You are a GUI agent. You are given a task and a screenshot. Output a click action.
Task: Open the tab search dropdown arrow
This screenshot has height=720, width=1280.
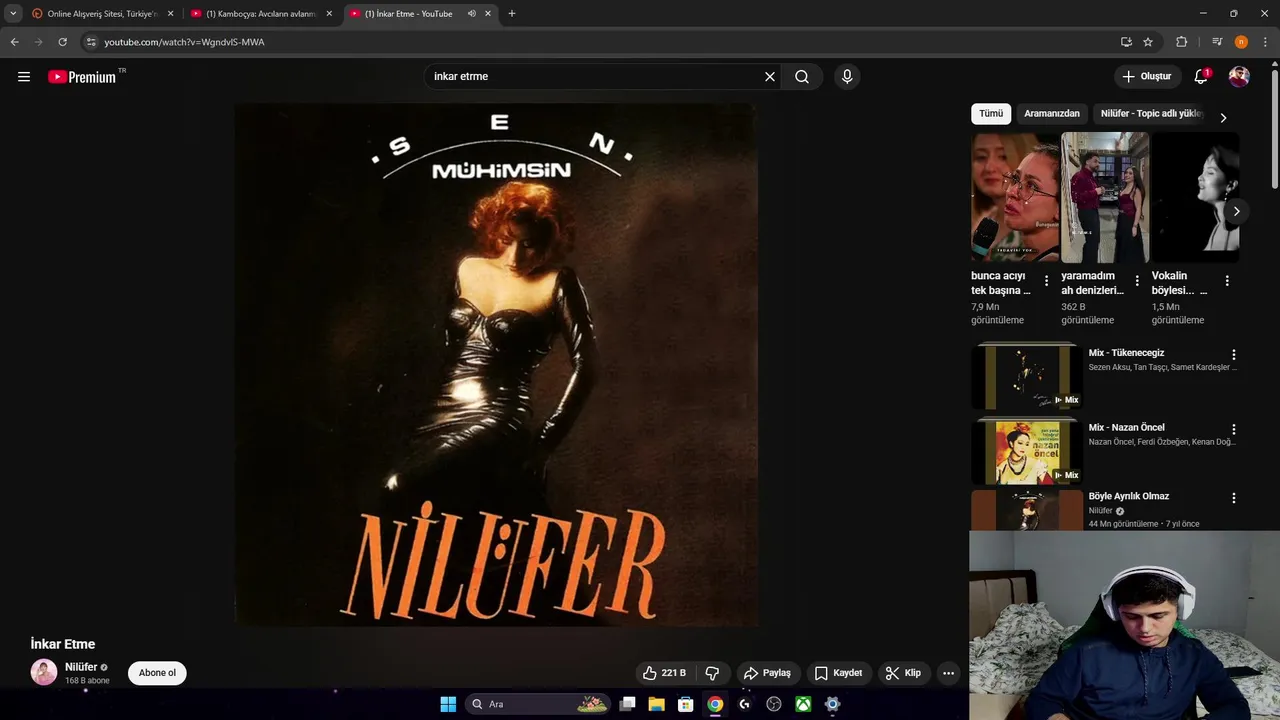tap(13, 14)
